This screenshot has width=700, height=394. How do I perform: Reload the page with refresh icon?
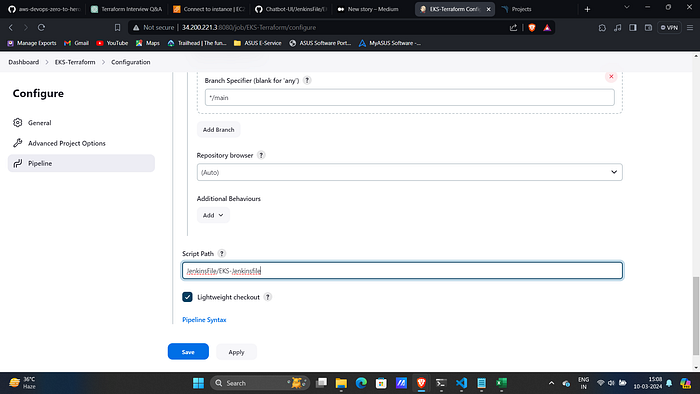click(x=41, y=28)
